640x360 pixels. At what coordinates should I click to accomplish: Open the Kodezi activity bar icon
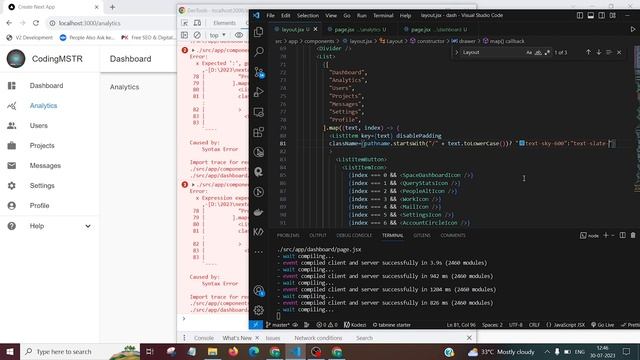coord(258,232)
